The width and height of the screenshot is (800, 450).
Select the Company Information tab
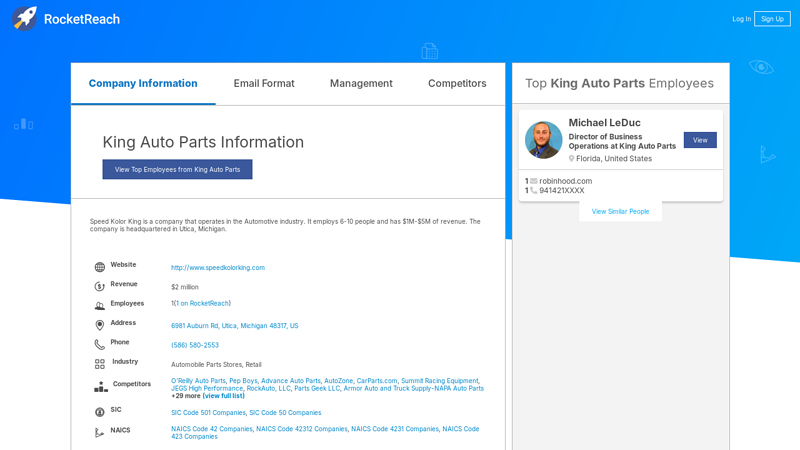(143, 83)
